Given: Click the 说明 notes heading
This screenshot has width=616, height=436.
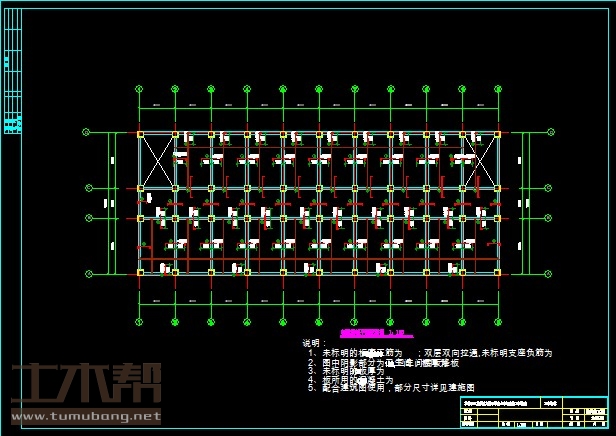Looking at the screenshot, I should [314, 343].
